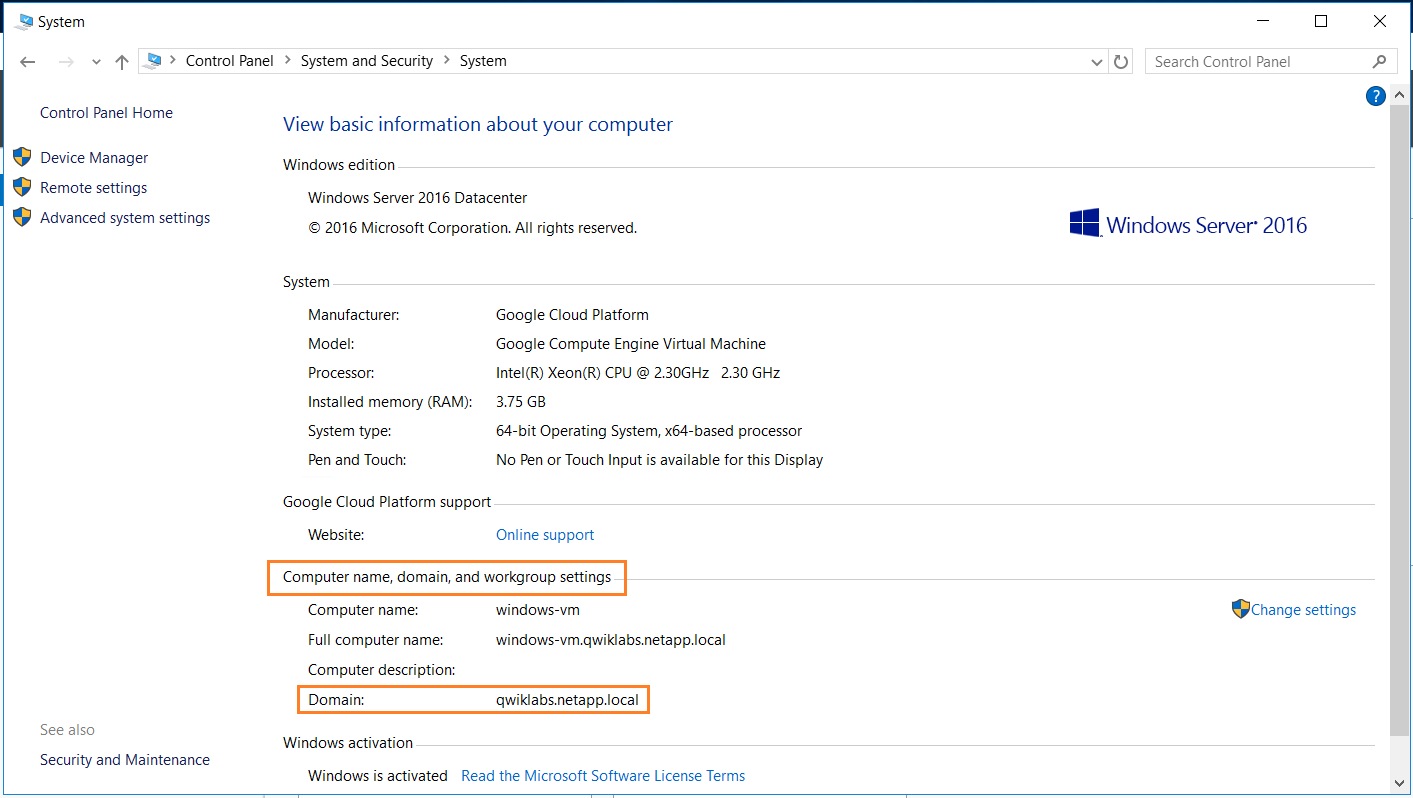The image size is (1413, 798).
Task: Go up one level with the up arrow
Action: click(122, 62)
